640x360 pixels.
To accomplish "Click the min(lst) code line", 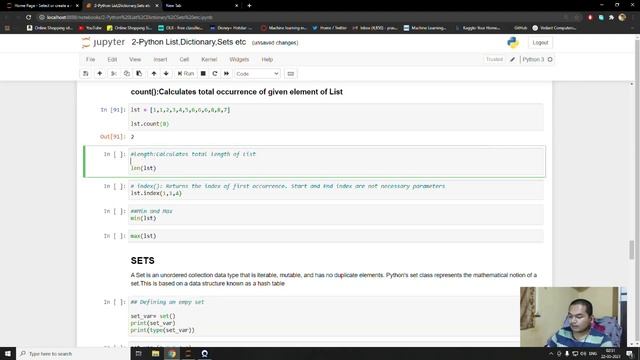I will [x=143, y=218].
